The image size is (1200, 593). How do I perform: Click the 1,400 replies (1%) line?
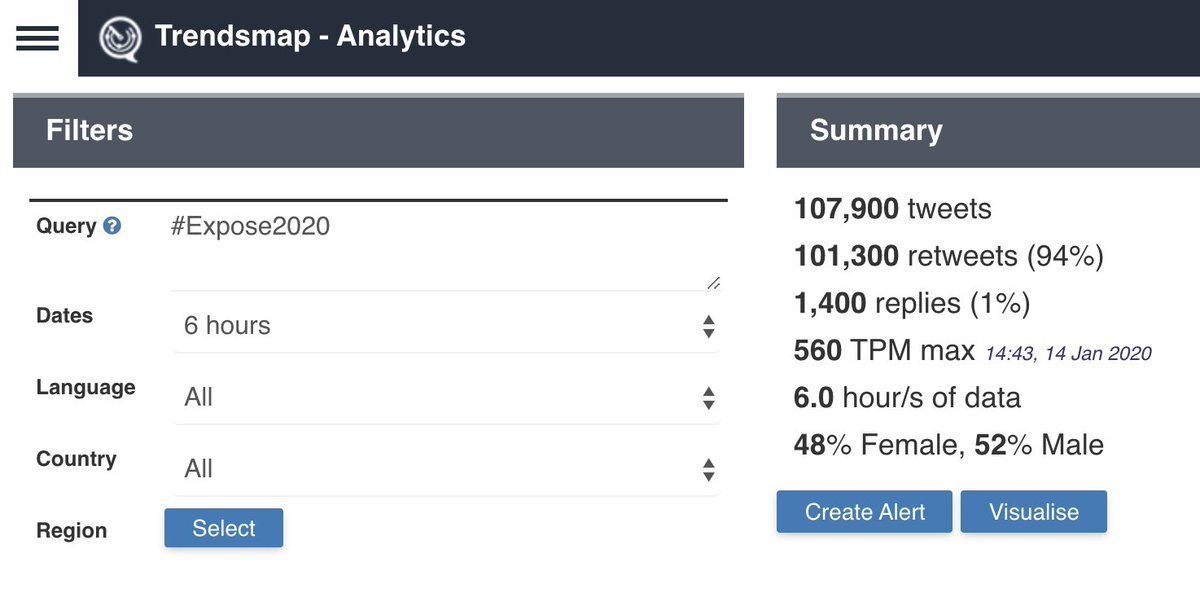912,304
